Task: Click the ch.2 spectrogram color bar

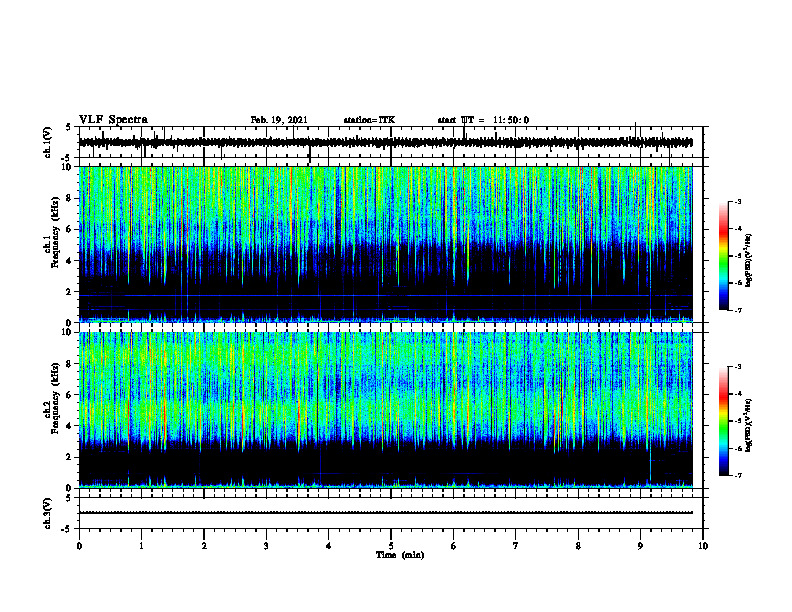Action: (x=723, y=421)
